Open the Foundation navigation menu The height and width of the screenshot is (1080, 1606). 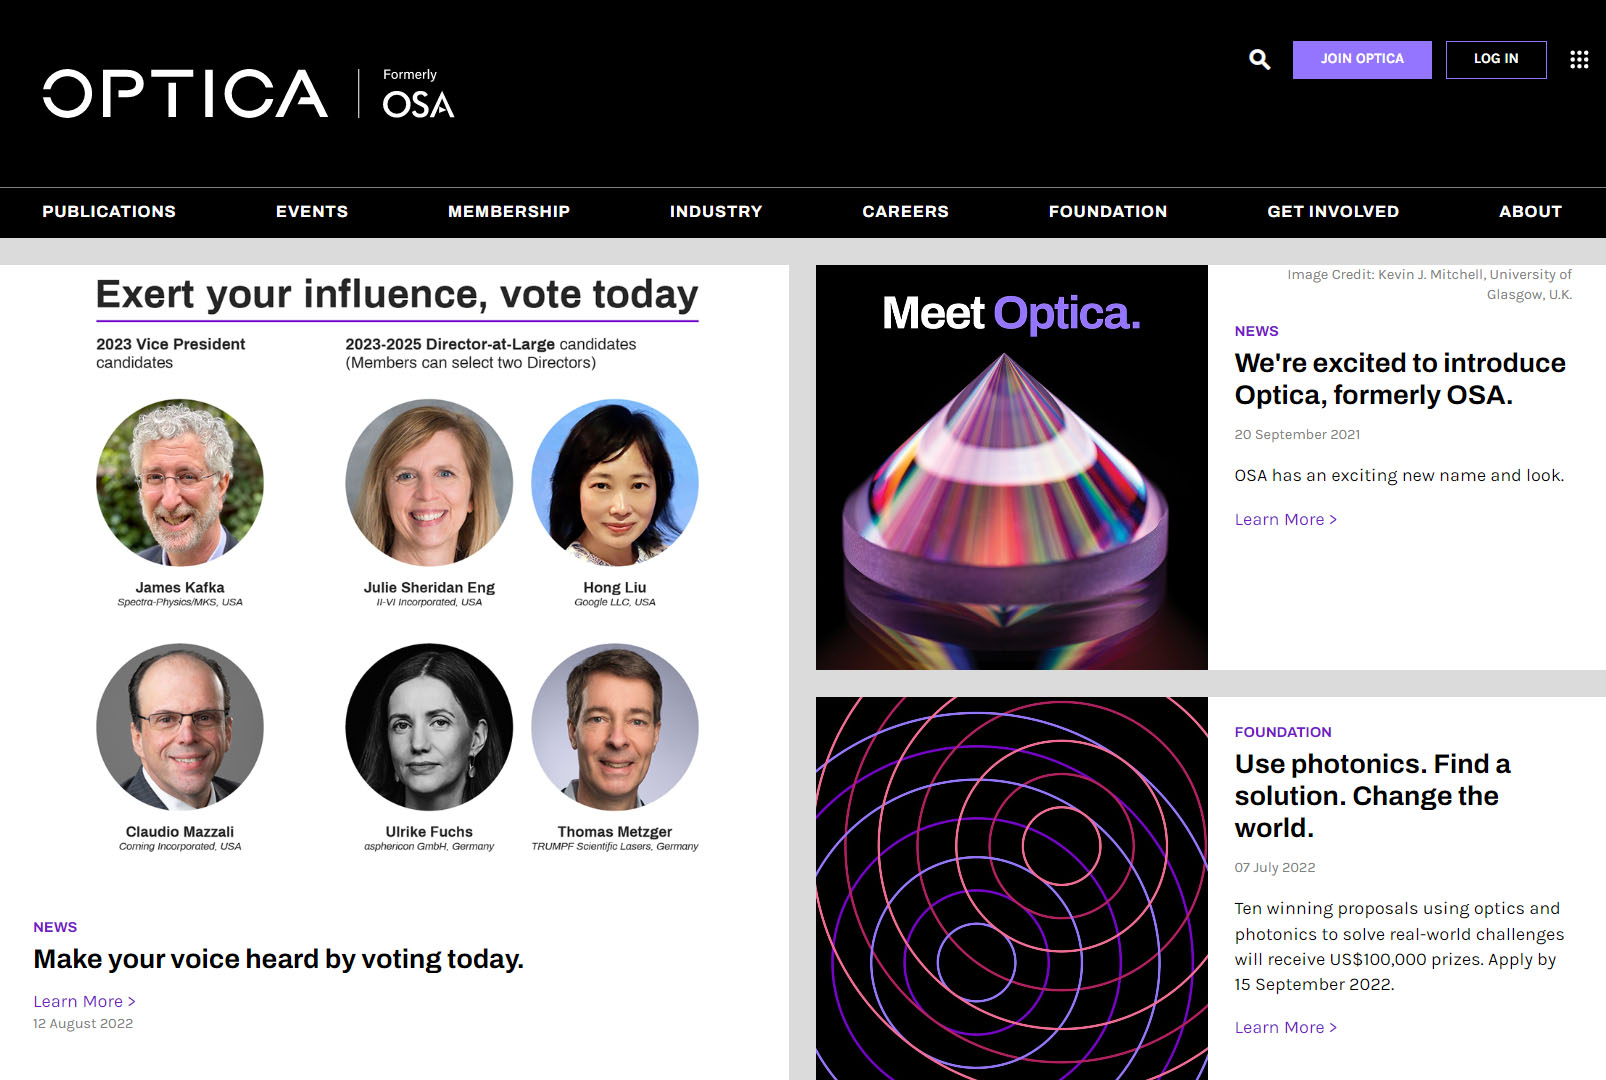[1107, 212]
